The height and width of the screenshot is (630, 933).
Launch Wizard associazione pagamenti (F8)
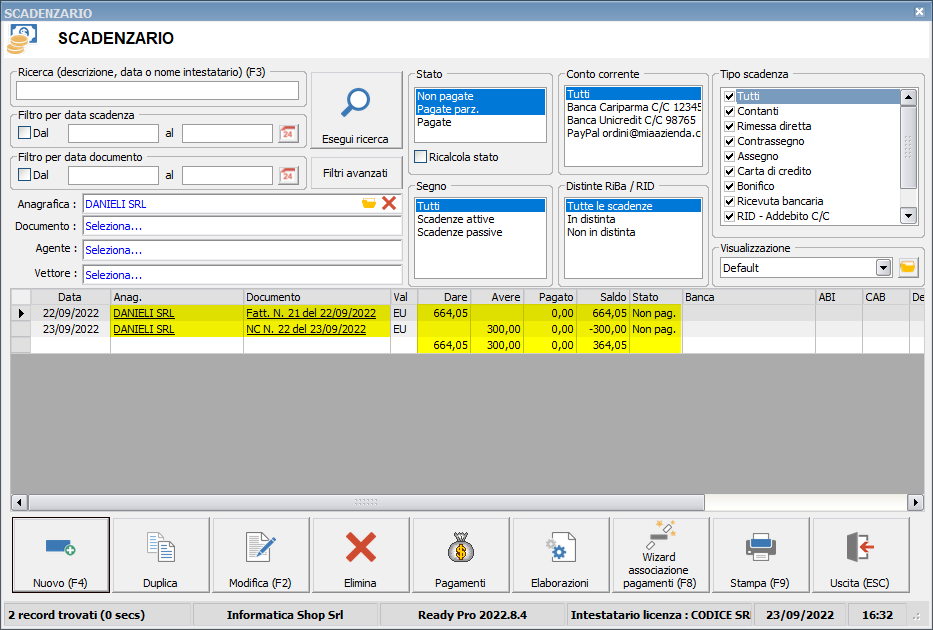660,554
